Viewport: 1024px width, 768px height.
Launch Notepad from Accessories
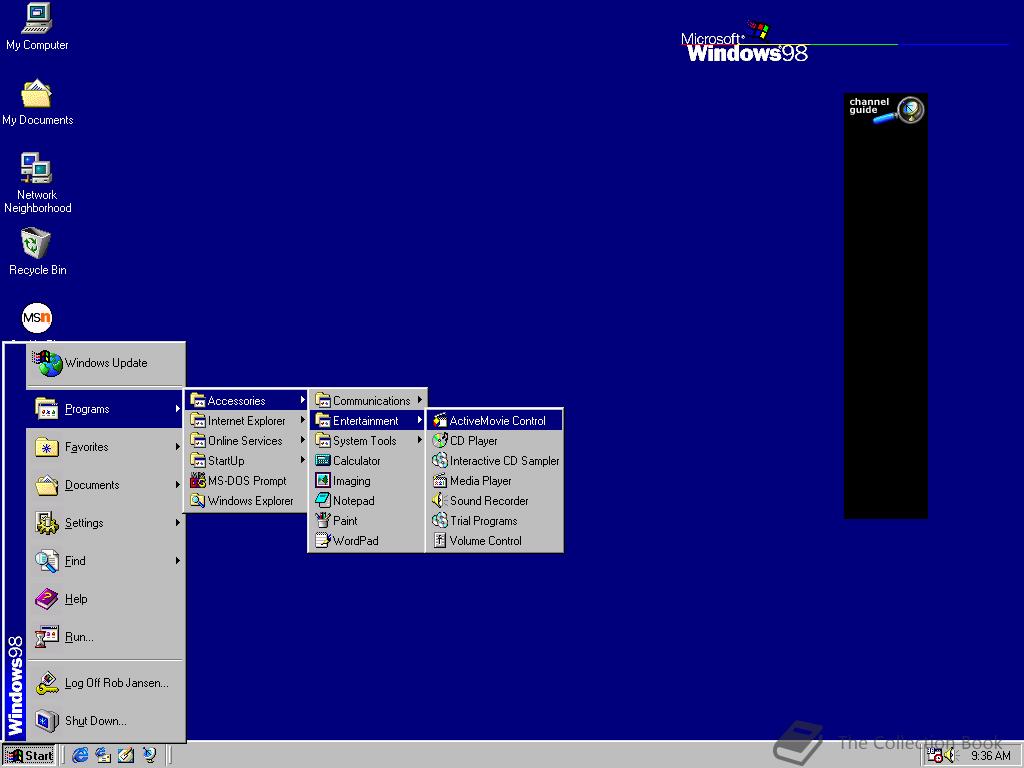click(x=368, y=501)
